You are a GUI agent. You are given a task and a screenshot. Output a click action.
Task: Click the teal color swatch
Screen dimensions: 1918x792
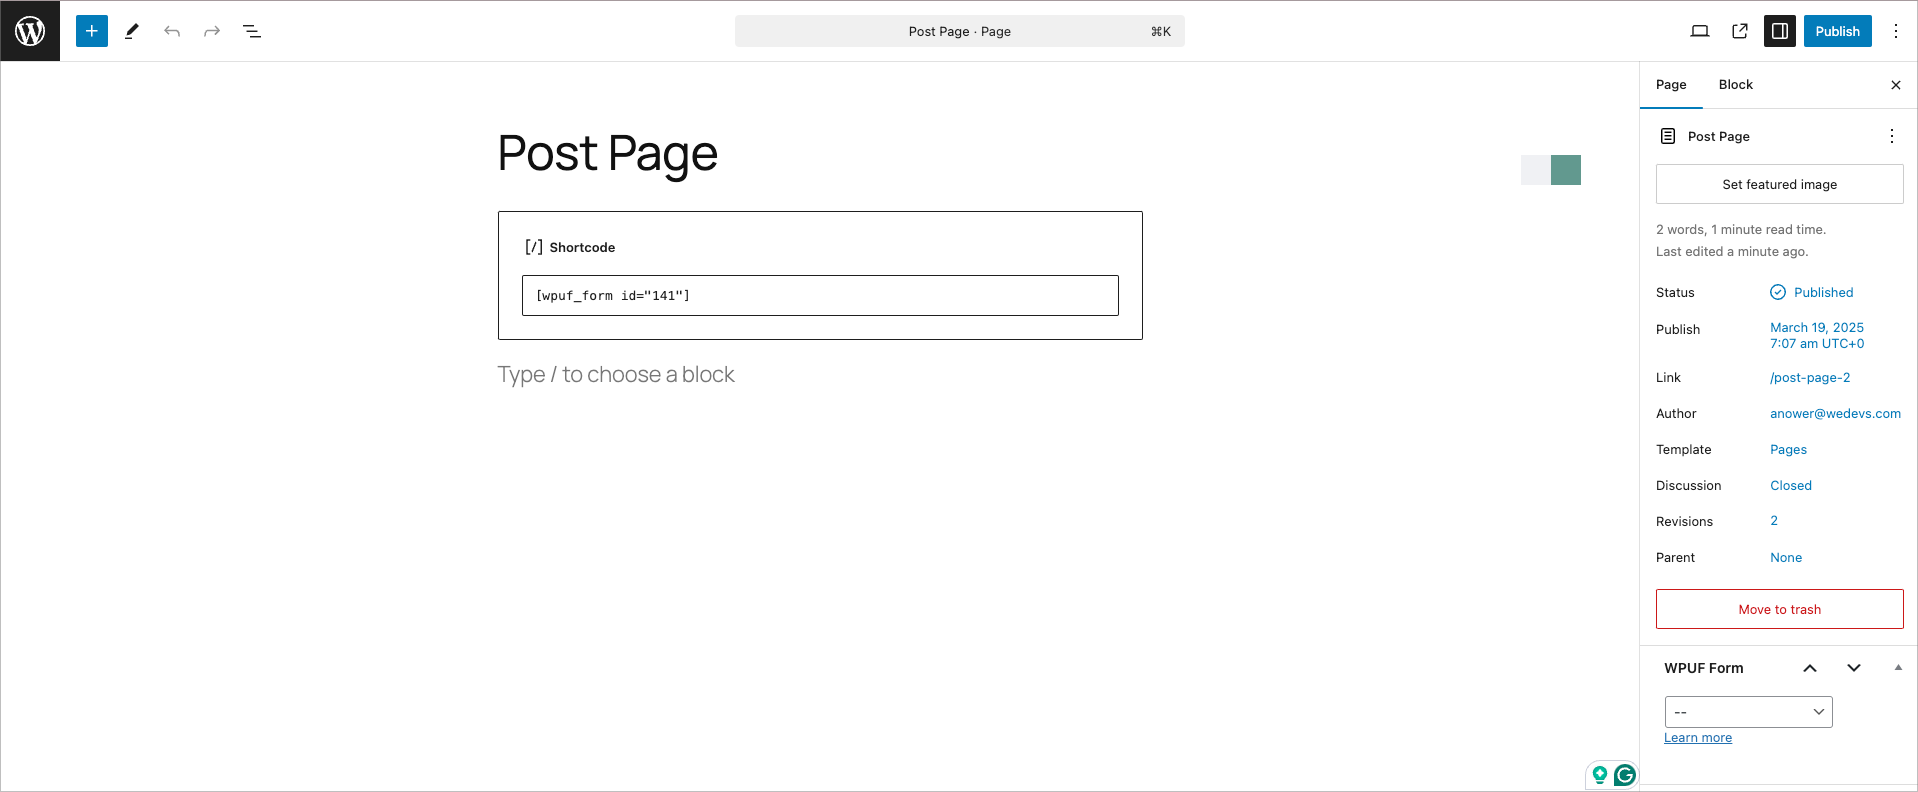[1566, 170]
